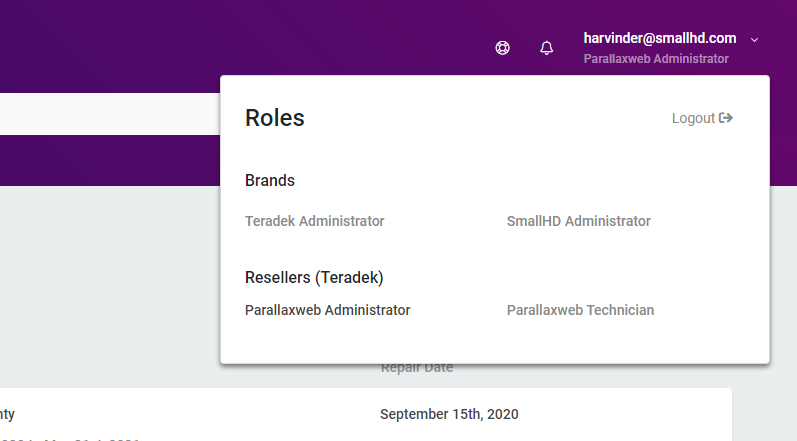Screen dimensions: 797x441
Task: Switch to Teradek Administrator role
Action: [x=314, y=221]
